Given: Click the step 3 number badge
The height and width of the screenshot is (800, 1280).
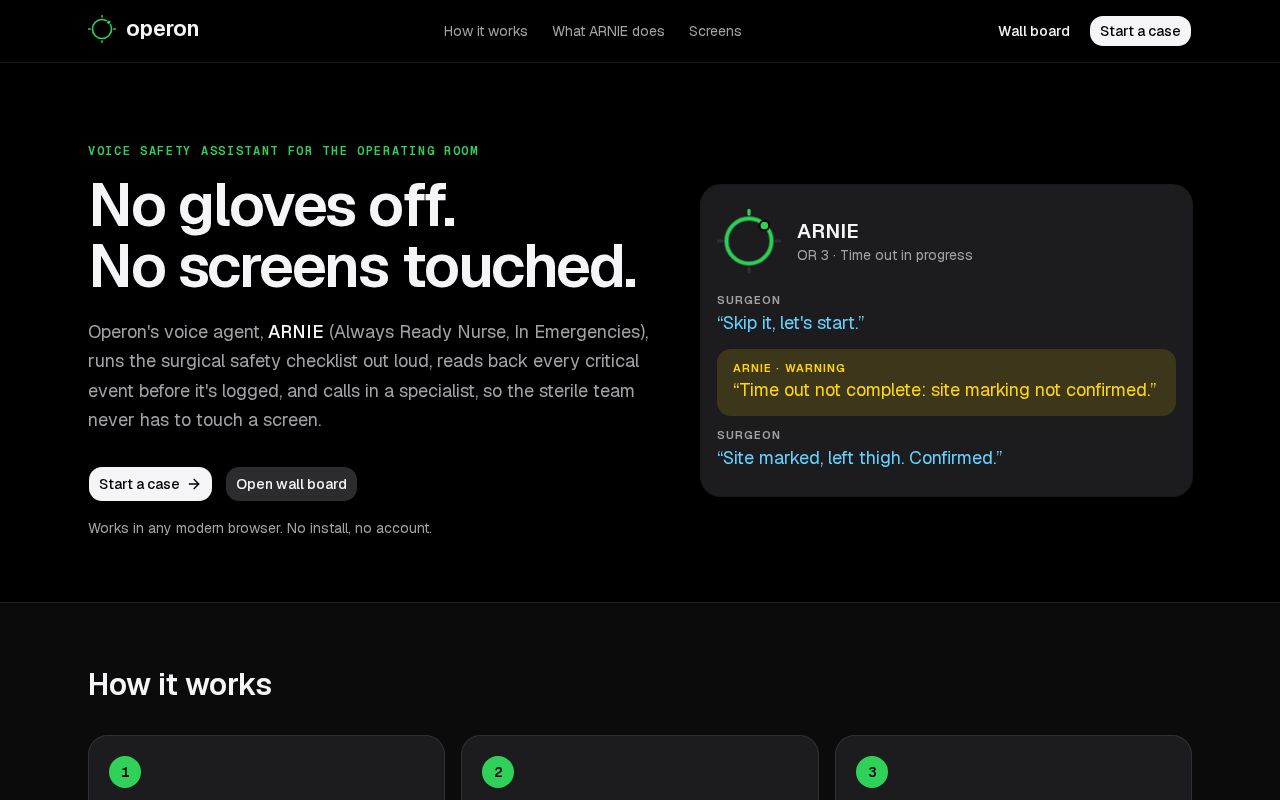Looking at the screenshot, I should click(872, 772).
